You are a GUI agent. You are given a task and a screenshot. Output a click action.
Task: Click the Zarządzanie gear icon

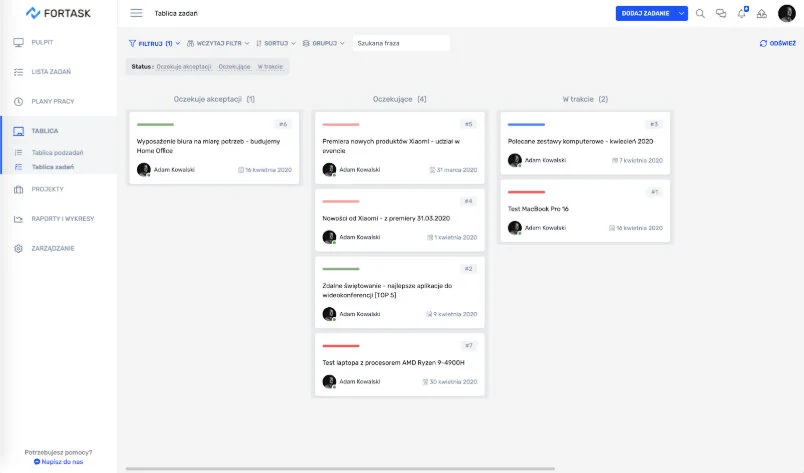click(18, 248)
